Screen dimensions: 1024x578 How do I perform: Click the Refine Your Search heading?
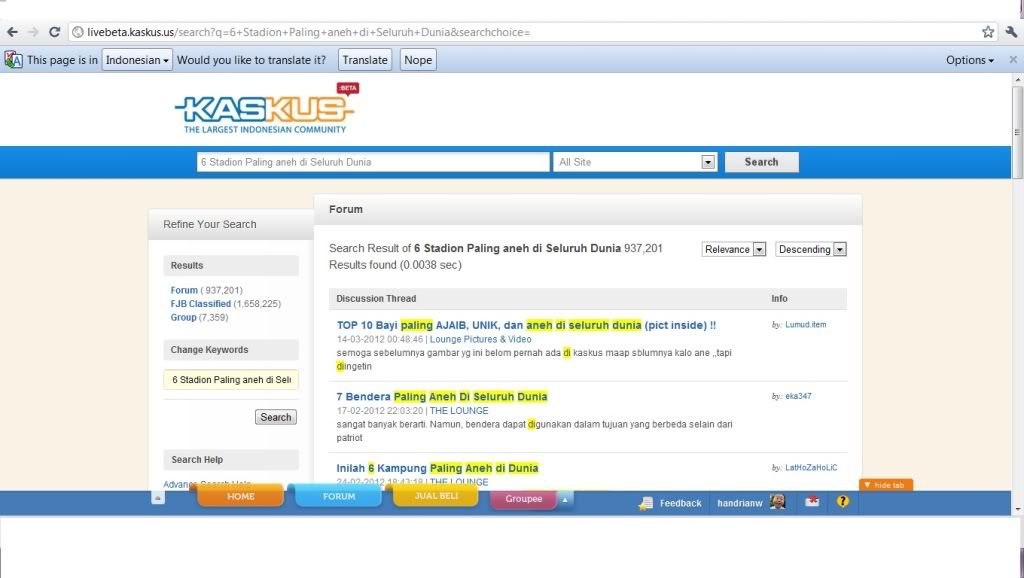point(210,224)
